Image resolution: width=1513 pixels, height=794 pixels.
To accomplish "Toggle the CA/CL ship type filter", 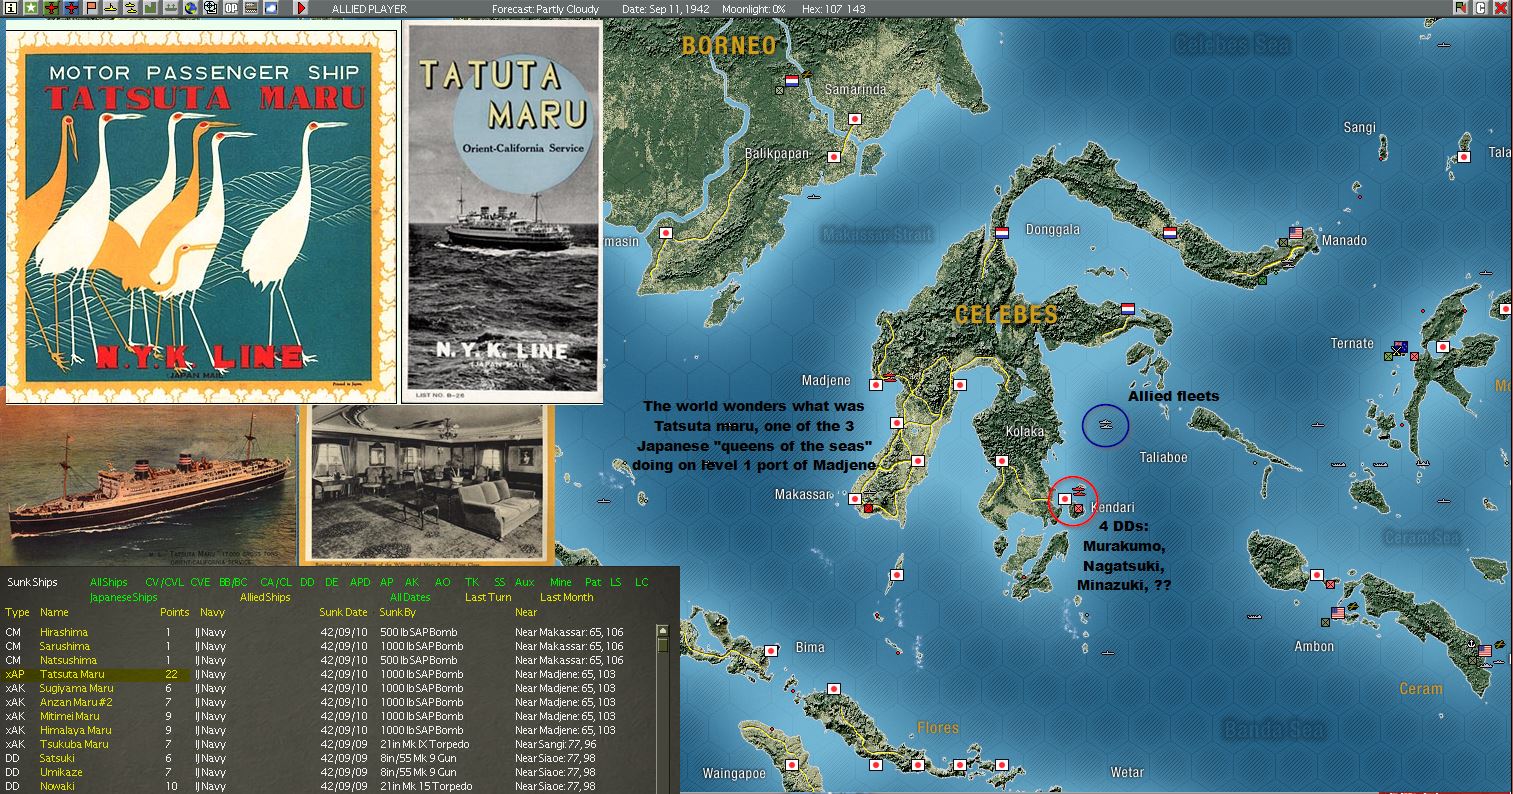I will 276,582.
